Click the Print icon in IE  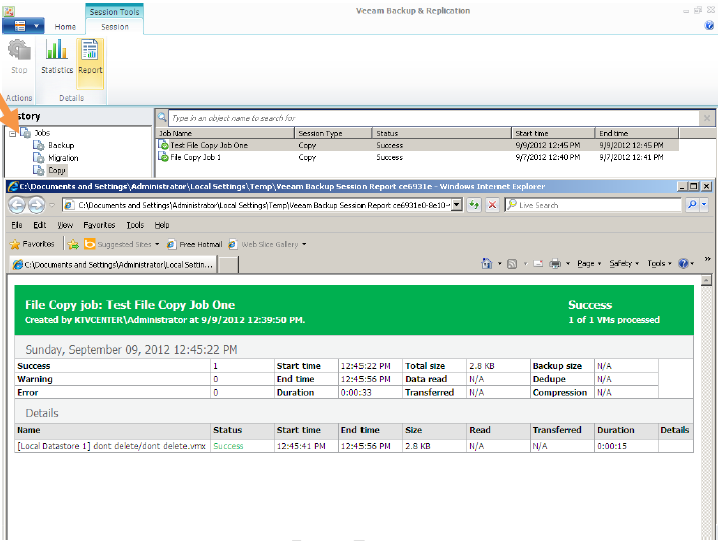[x=555, y=263]
